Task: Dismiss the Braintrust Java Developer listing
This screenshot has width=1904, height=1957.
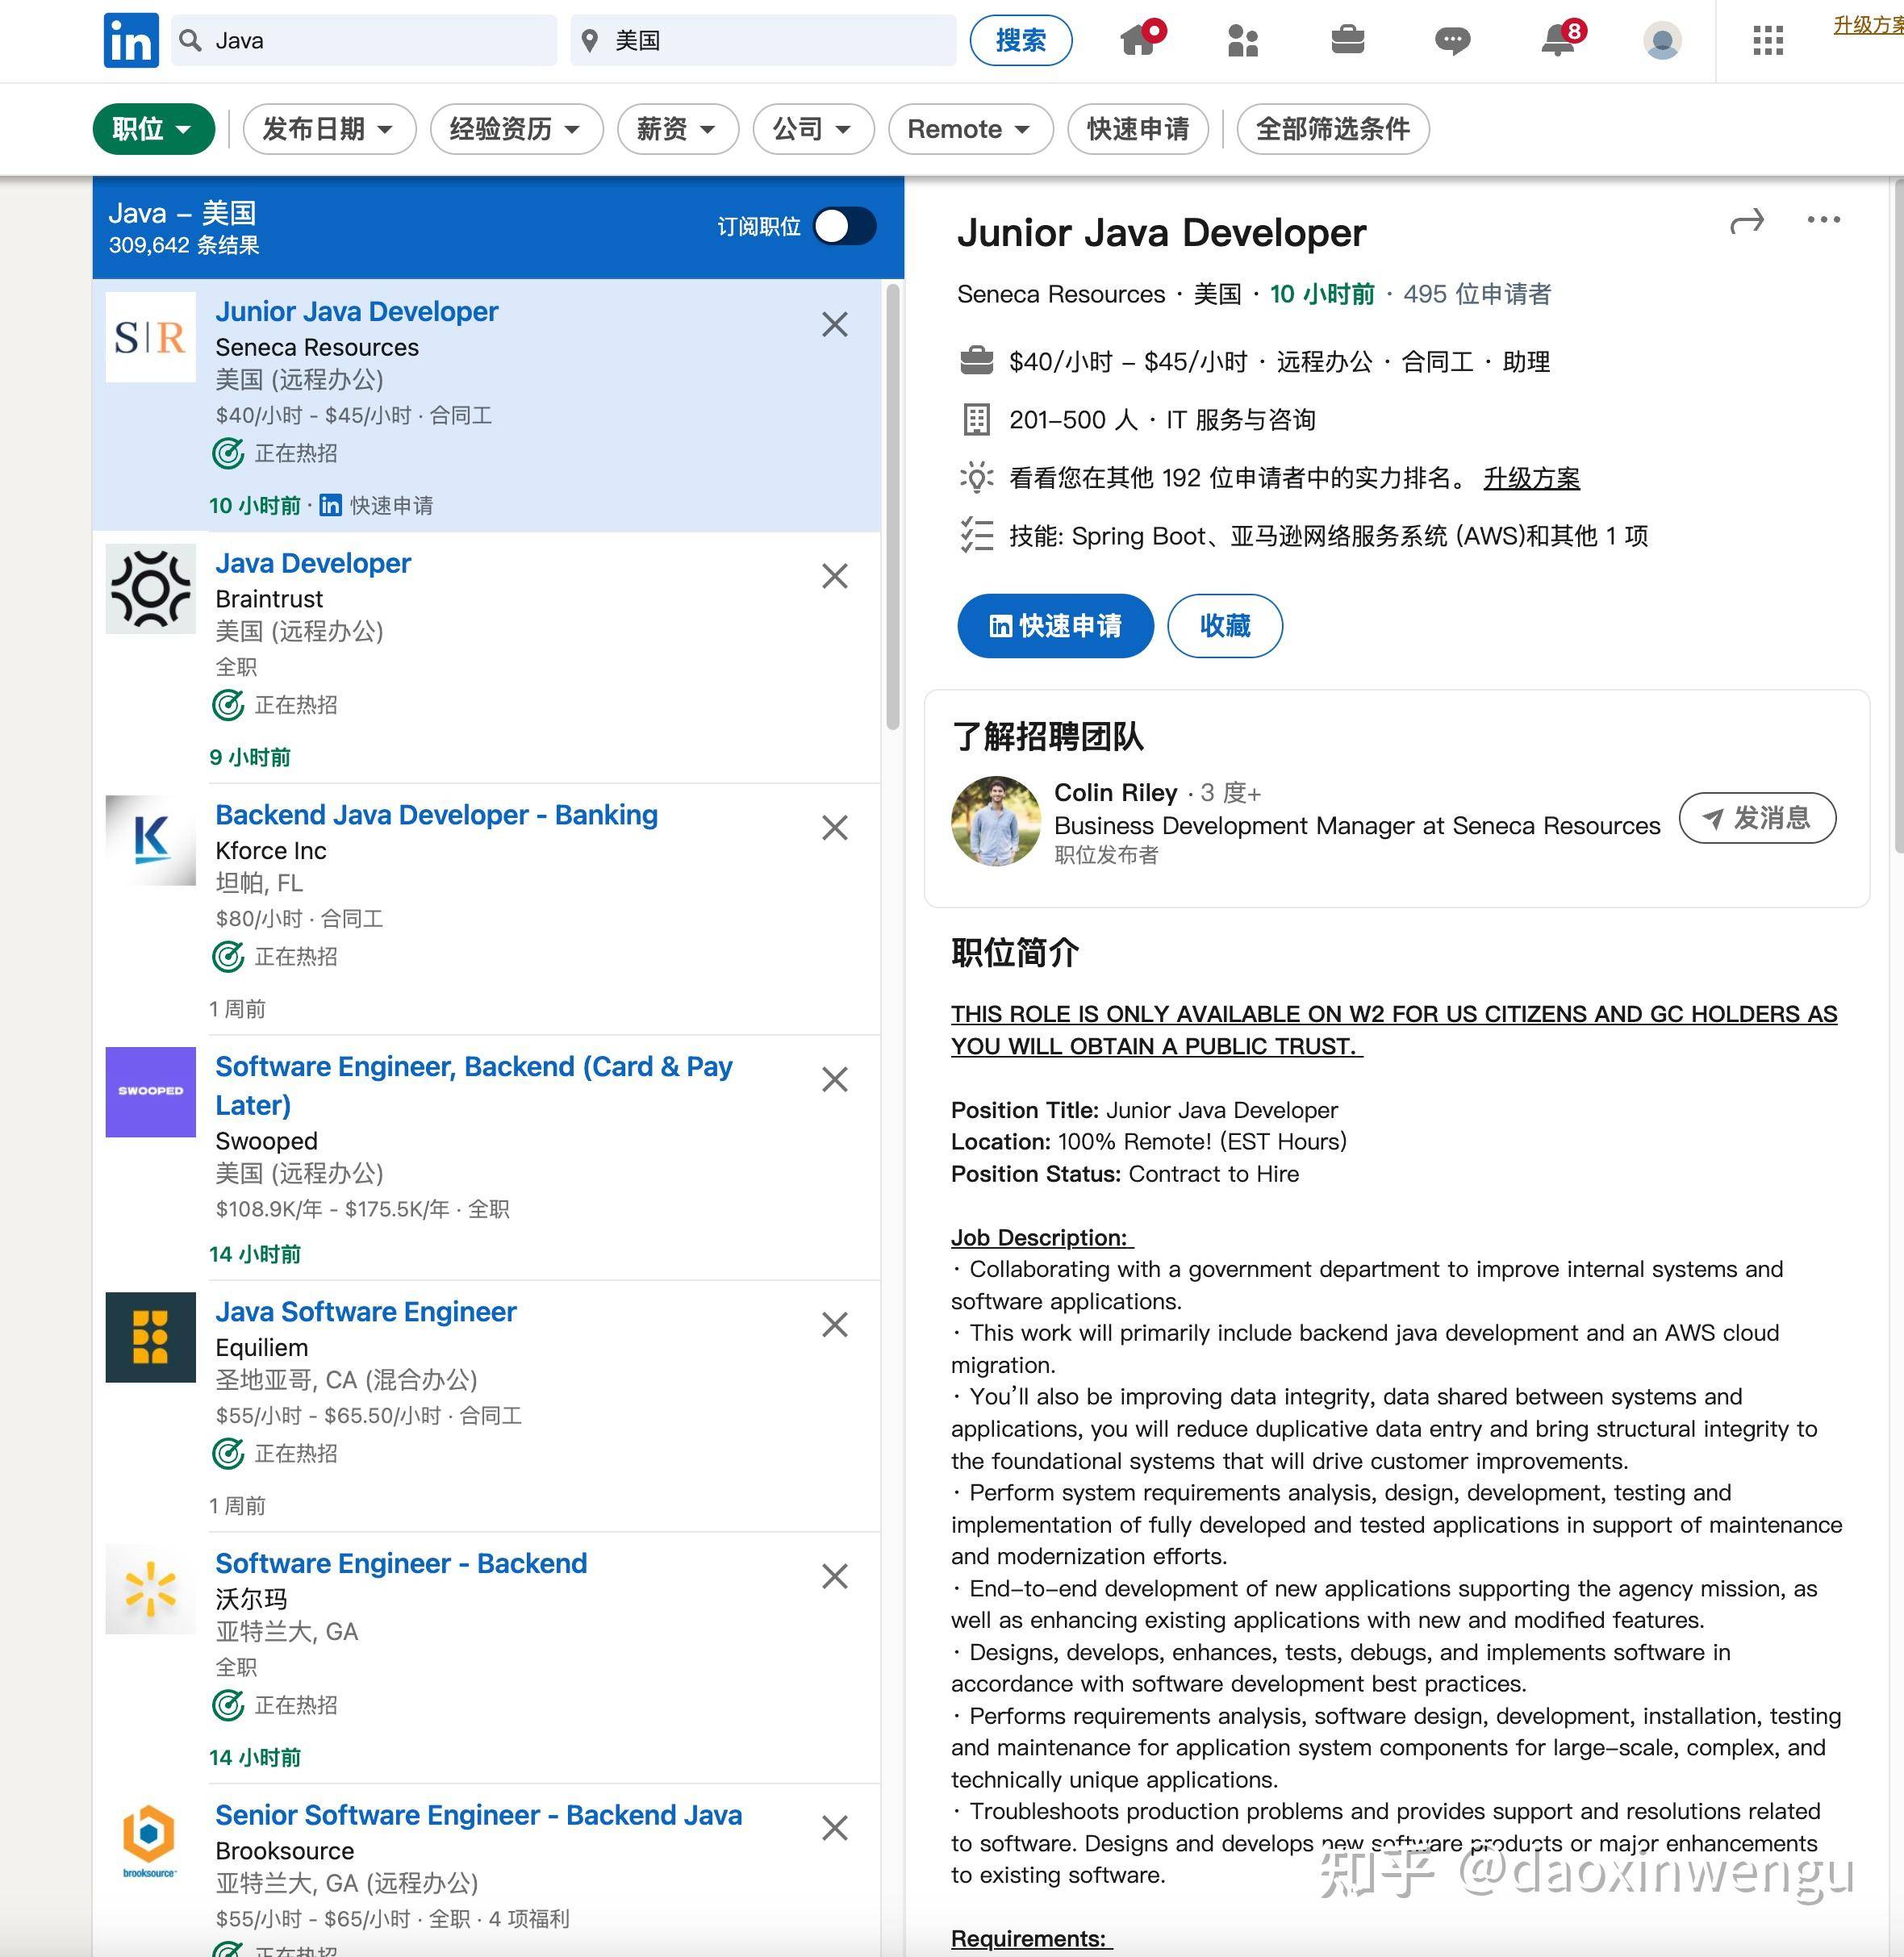Action: click(x=835, y=576)
